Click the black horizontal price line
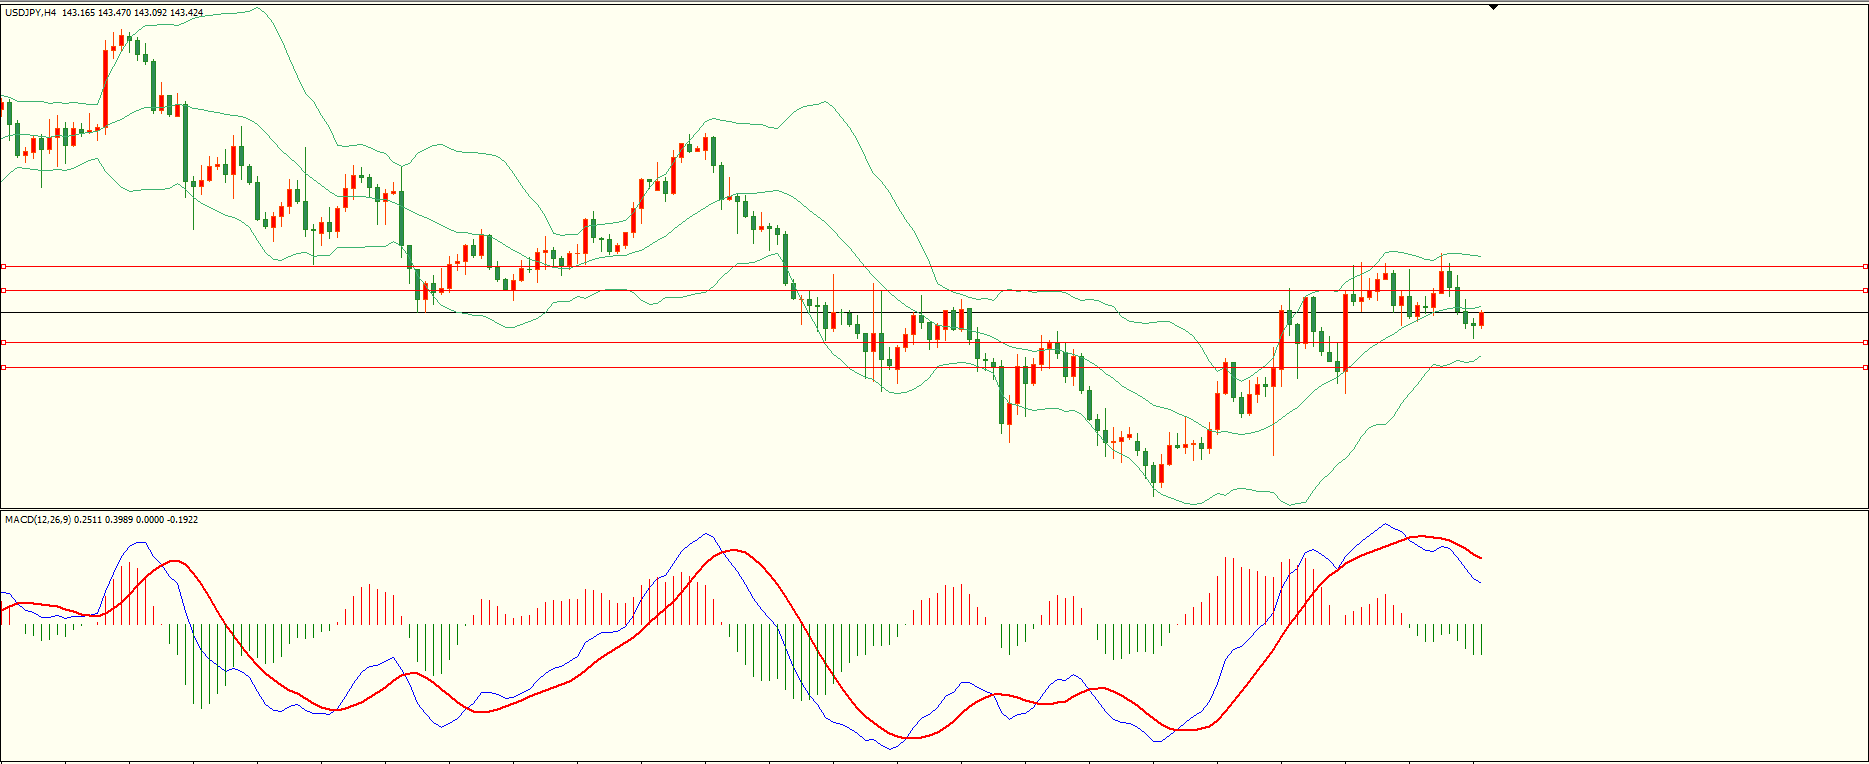 click(934, 313)
